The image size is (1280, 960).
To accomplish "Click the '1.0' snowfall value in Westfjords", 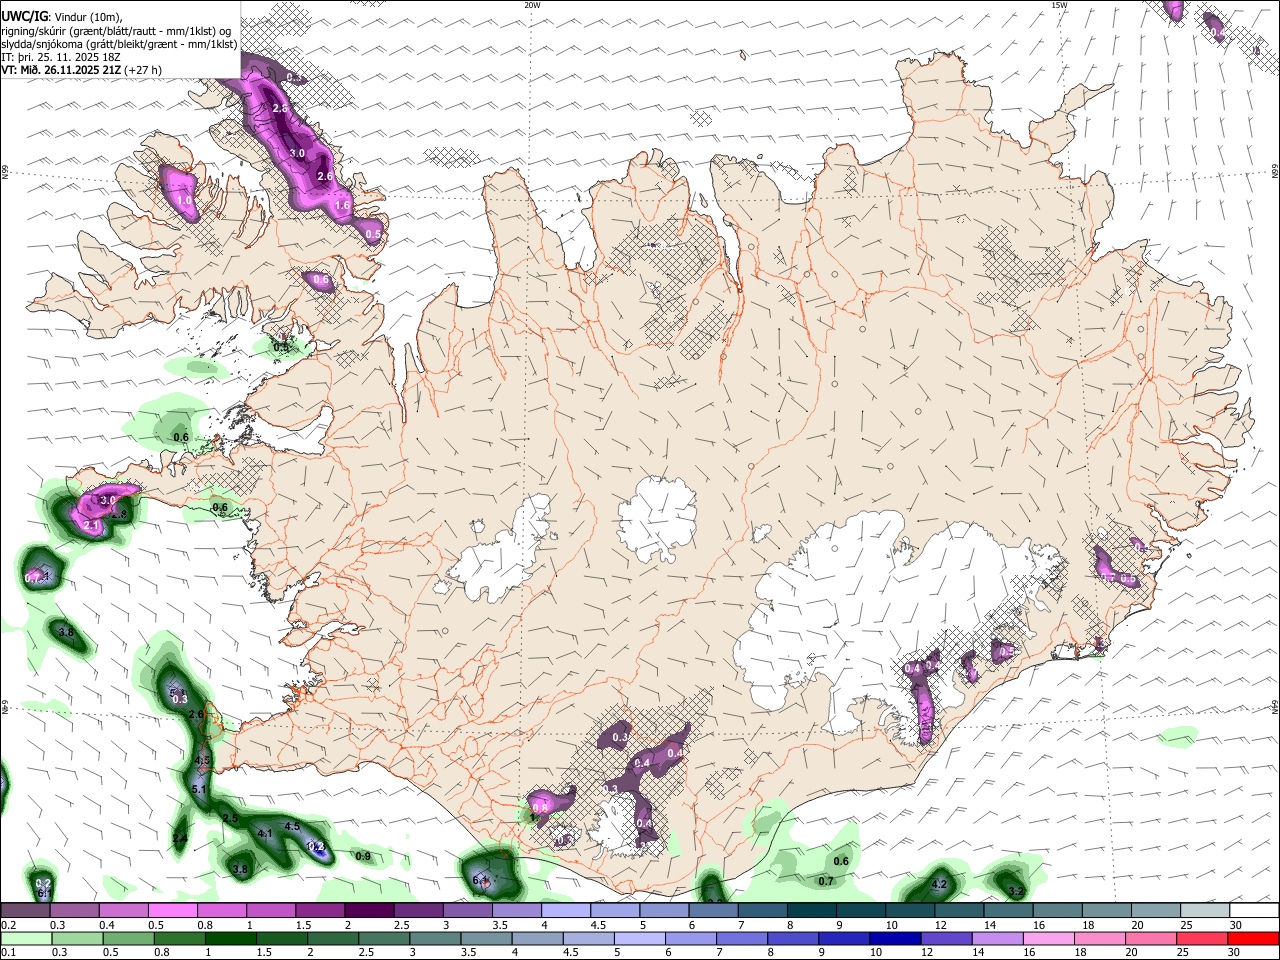I will tap(185, 200).
